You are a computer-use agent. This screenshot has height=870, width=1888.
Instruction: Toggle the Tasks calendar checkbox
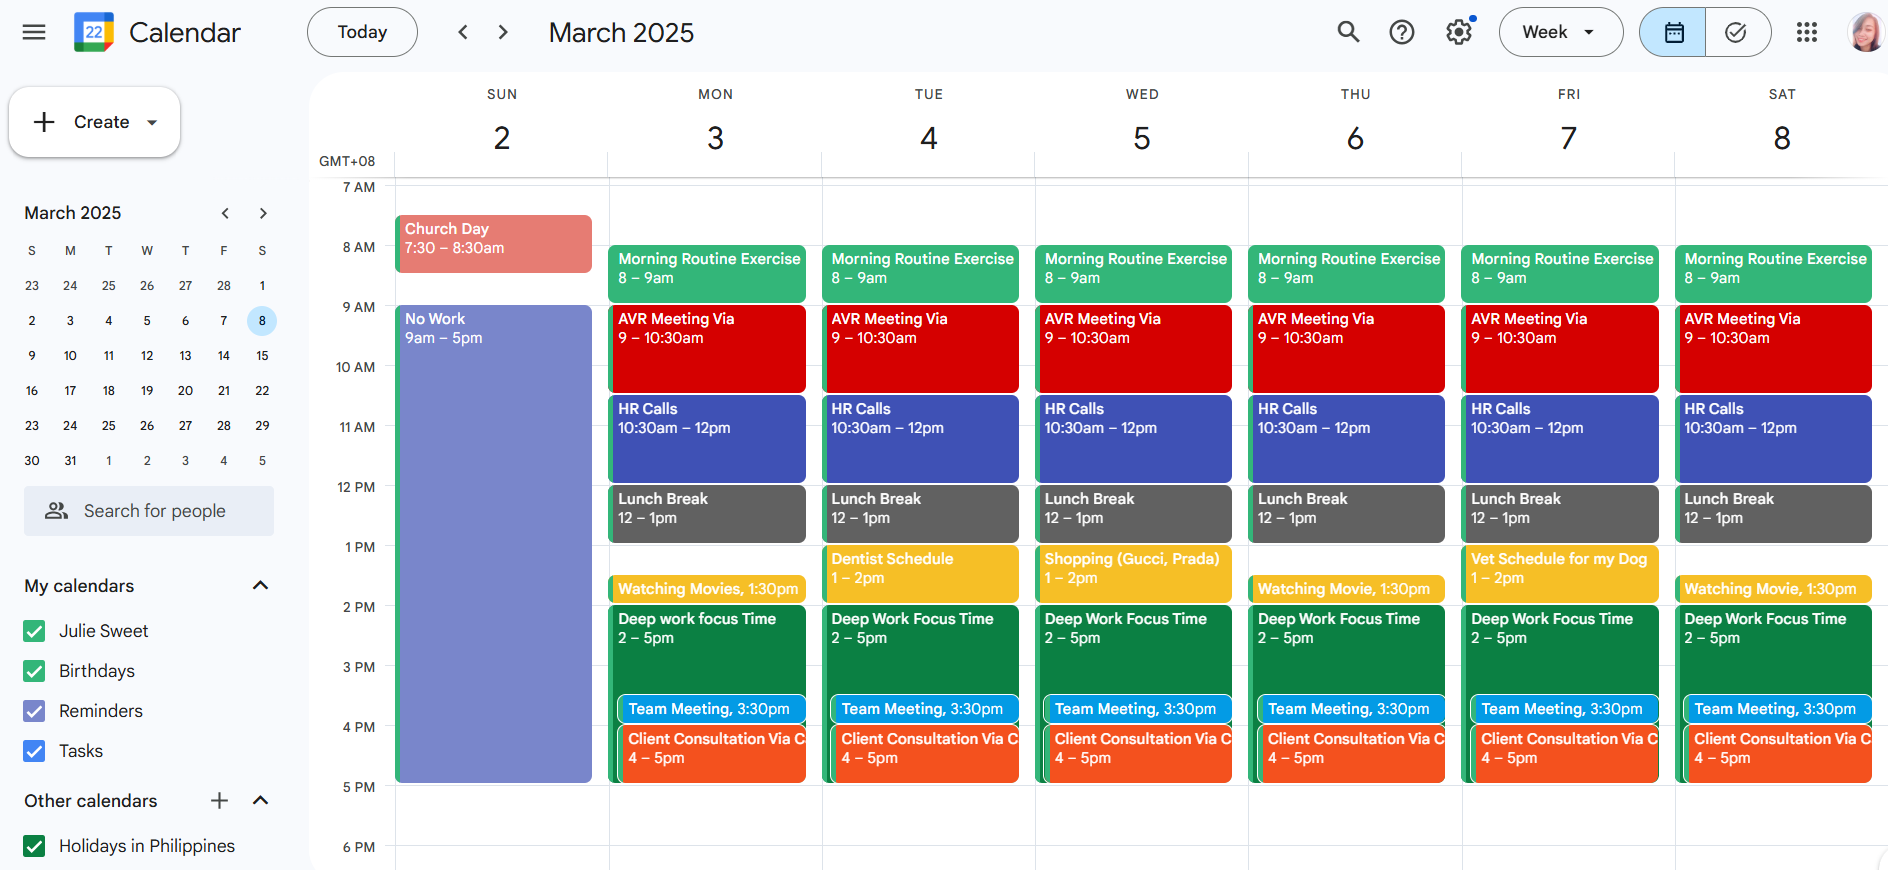[34, 751]
